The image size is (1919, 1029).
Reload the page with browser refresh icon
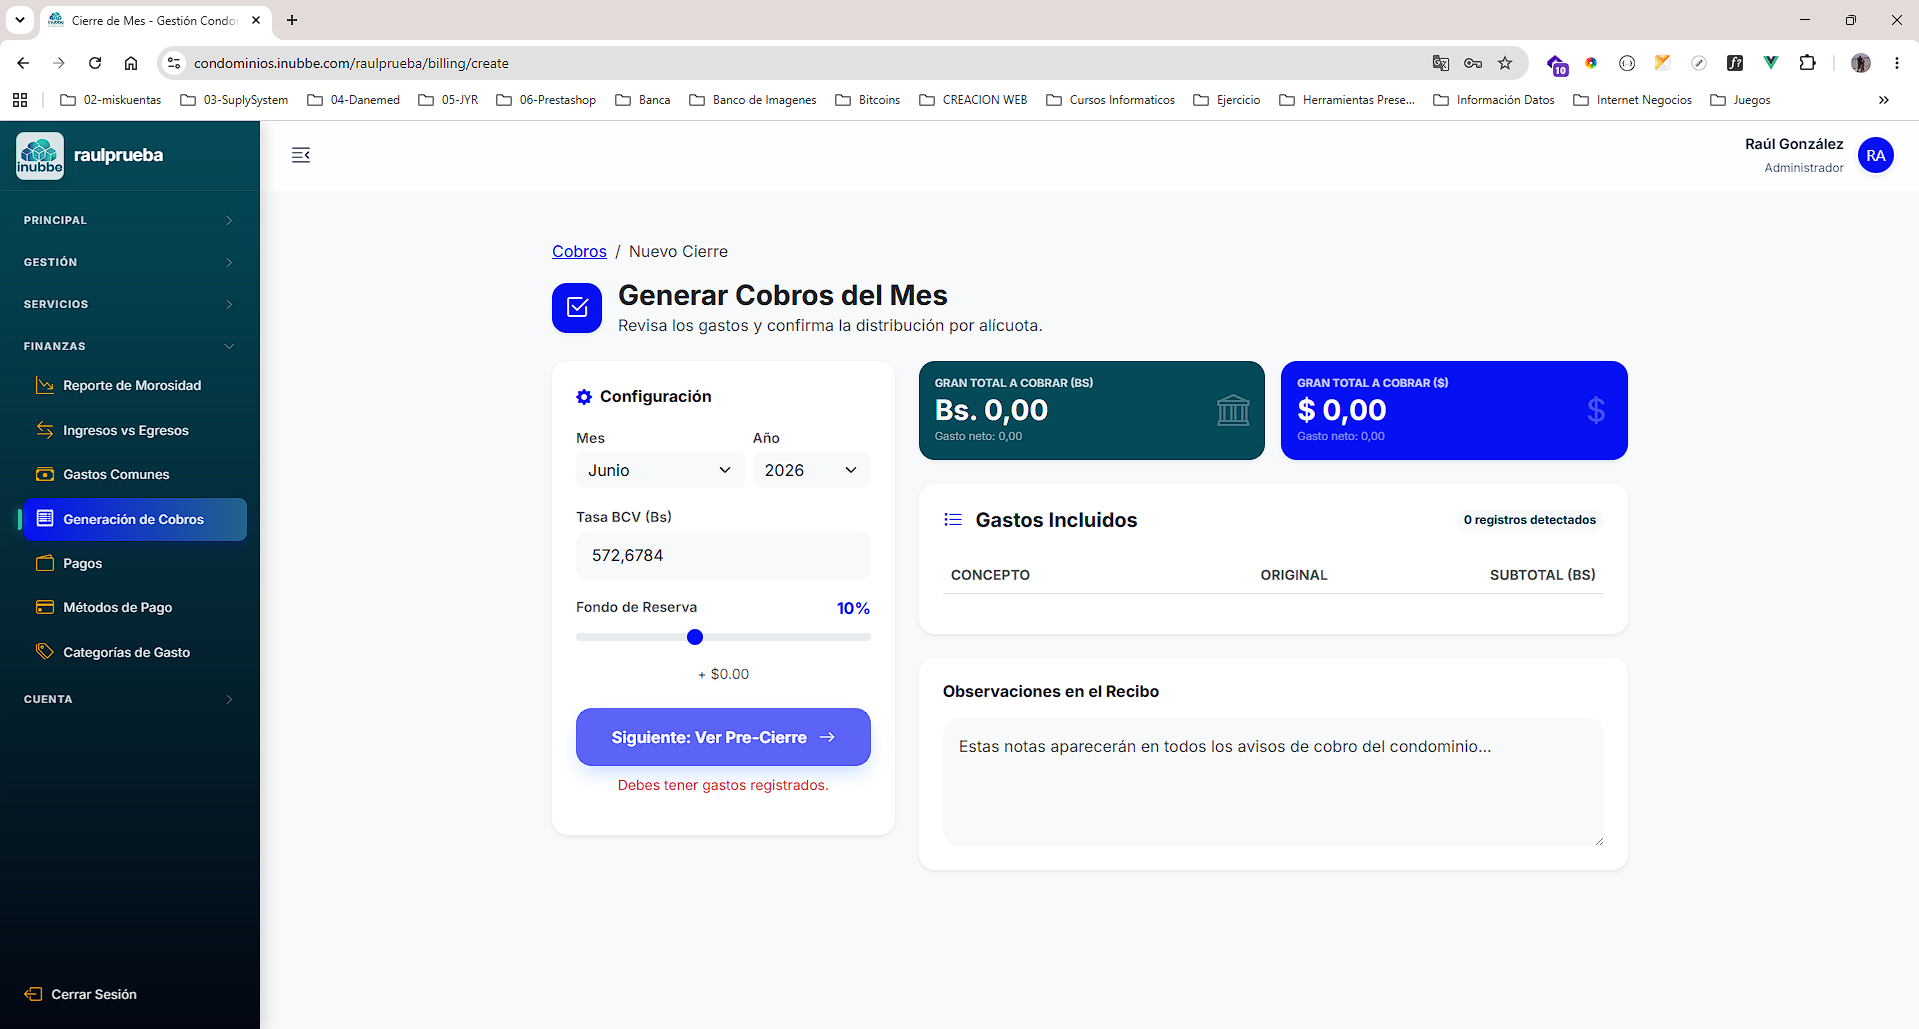click(x=95, y=63)
